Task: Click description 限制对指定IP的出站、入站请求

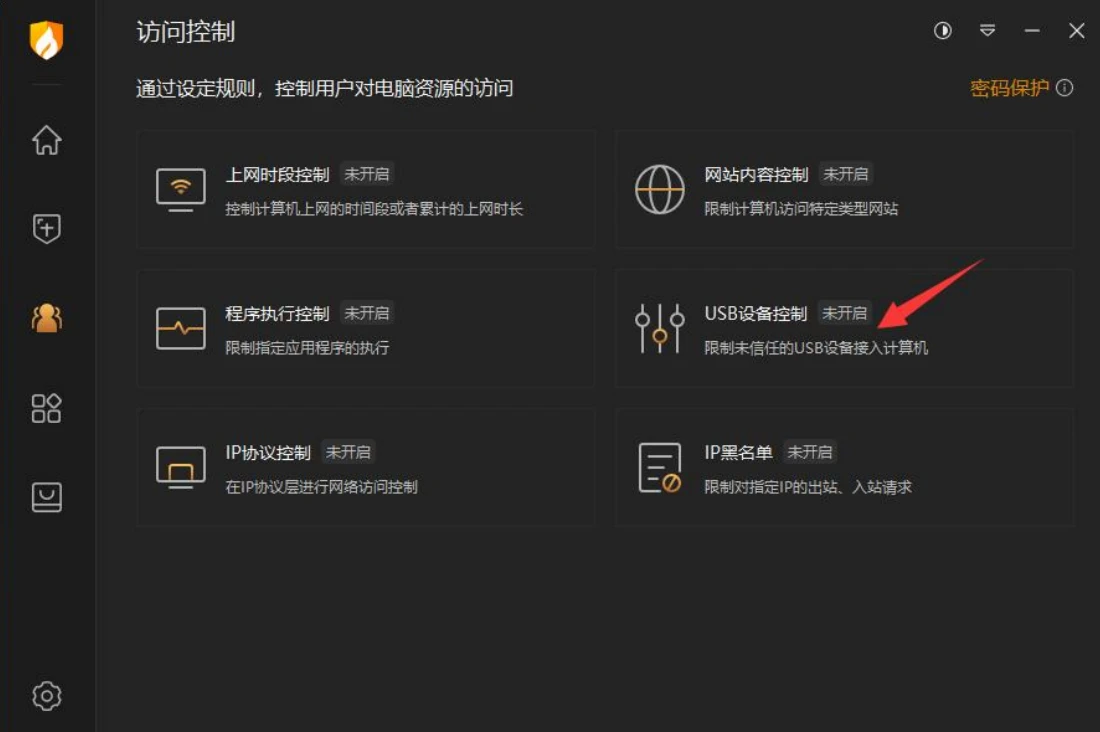Action: point(808,486)
